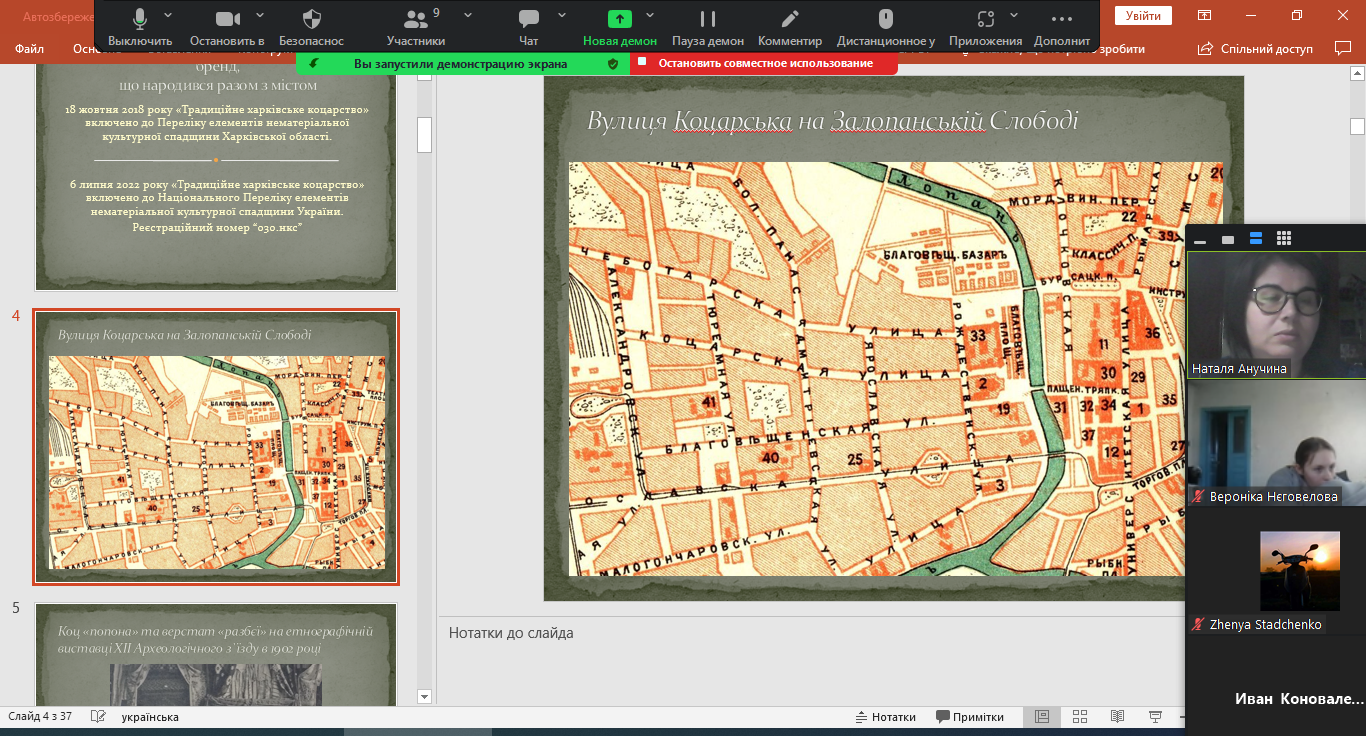Open video options arrow beside camera
The height and width of the screenshot is (736, 1366).
(x=260, y=15)
